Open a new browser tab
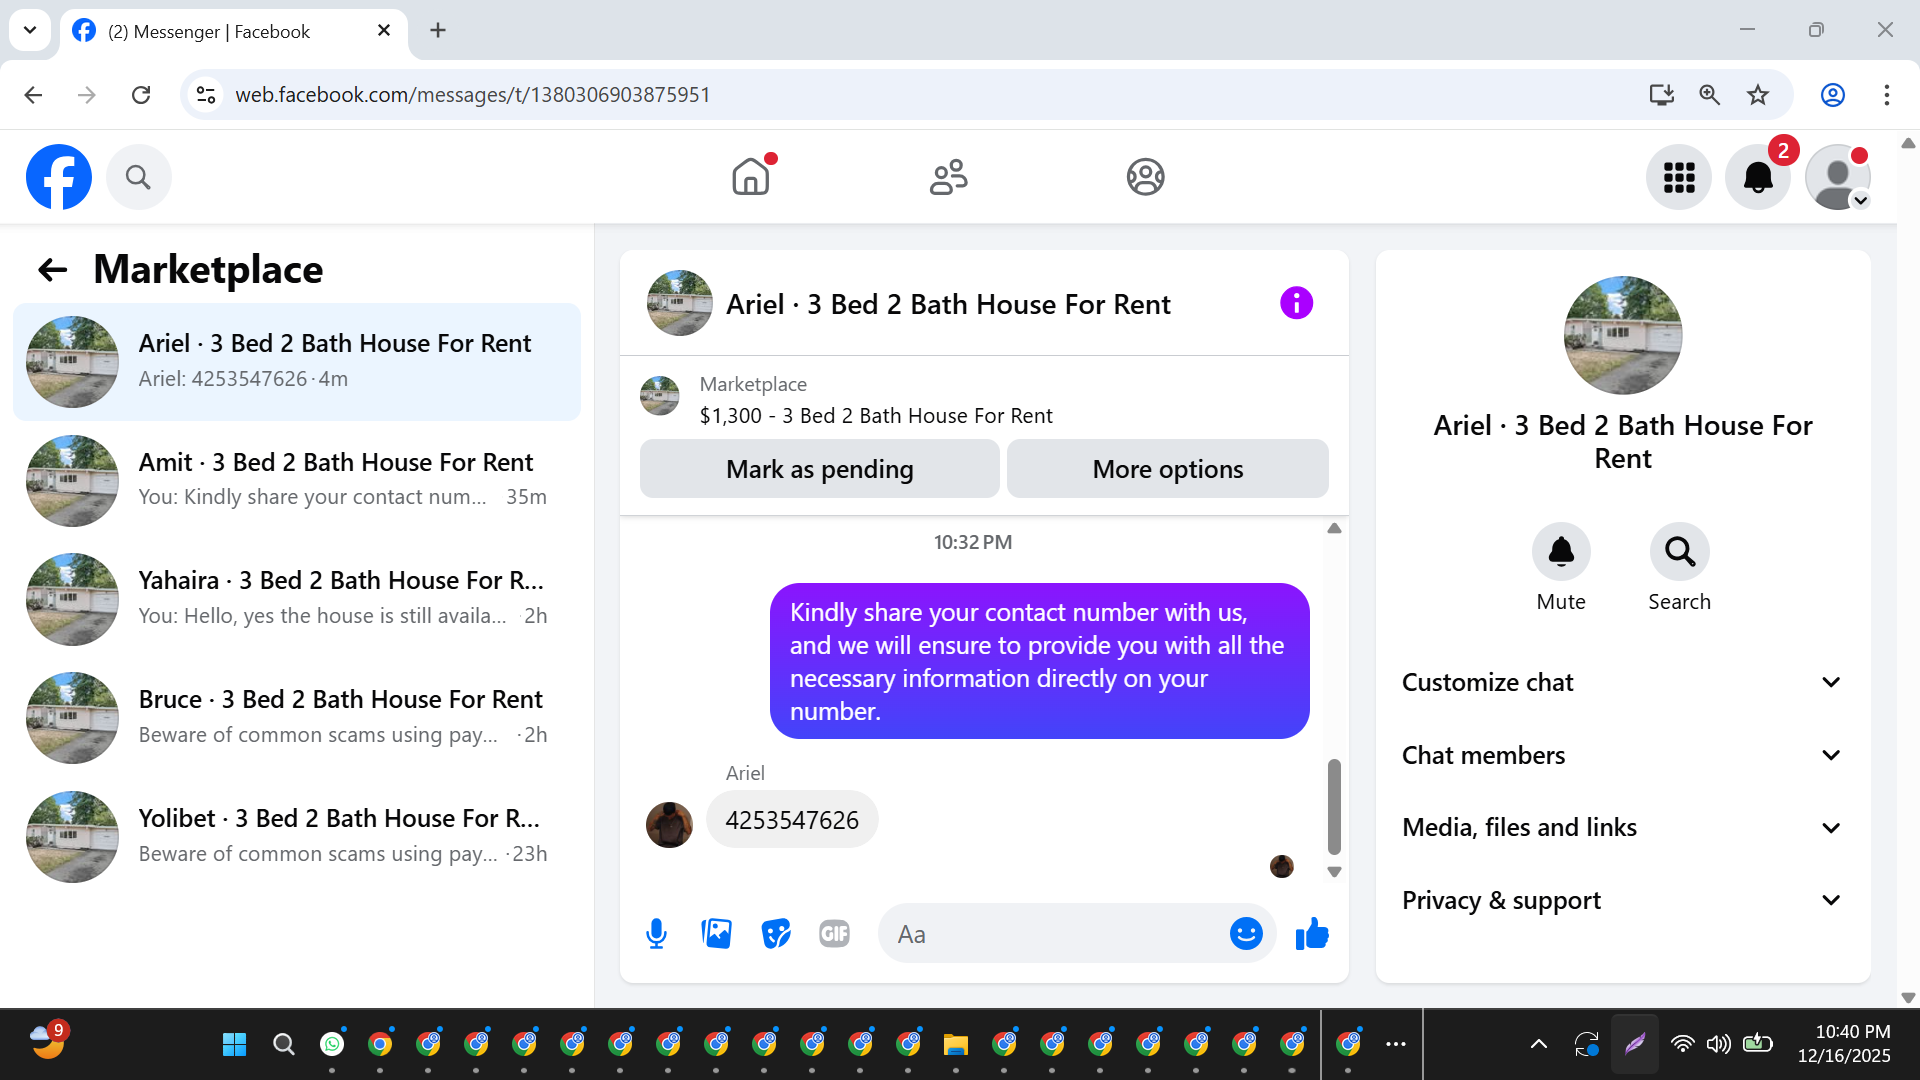Viewport: 1920px width, 1080px height. (x=438, y=31)
